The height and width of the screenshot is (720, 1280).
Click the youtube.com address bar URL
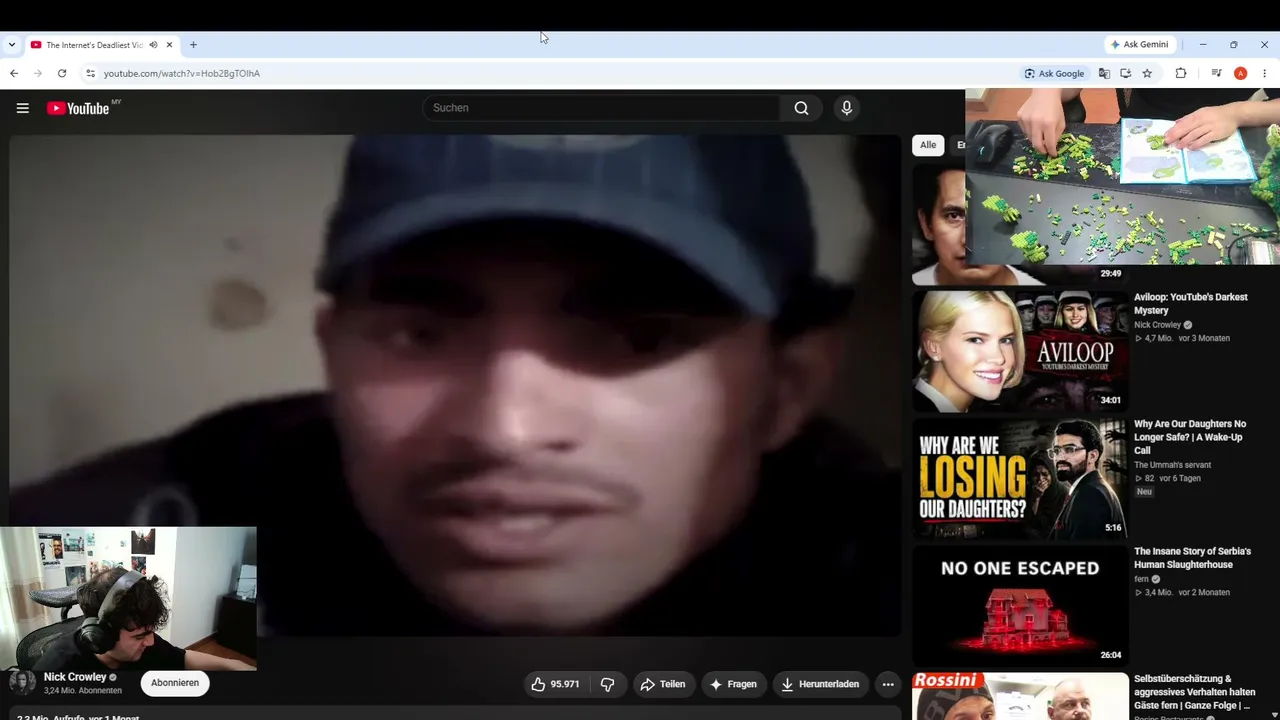[x=182, y=73]
